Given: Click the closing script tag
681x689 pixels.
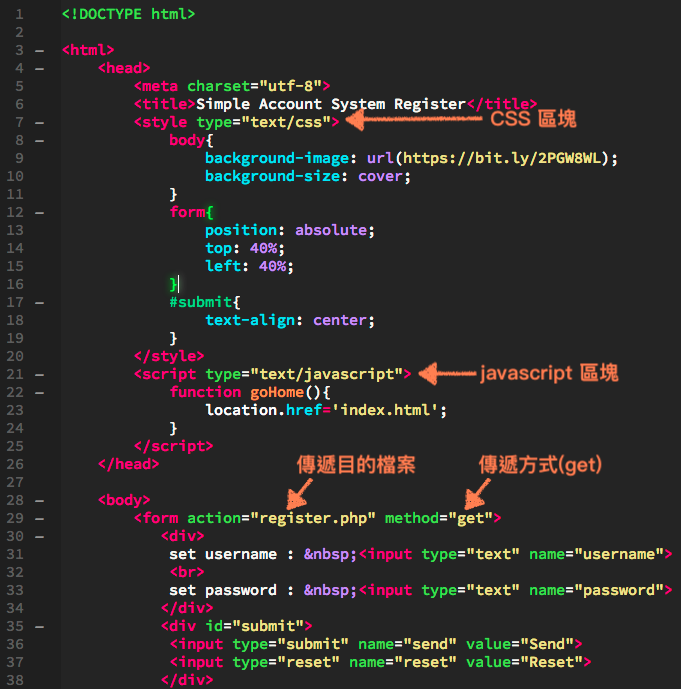Looking at the screenshot, I should [174, 446].
